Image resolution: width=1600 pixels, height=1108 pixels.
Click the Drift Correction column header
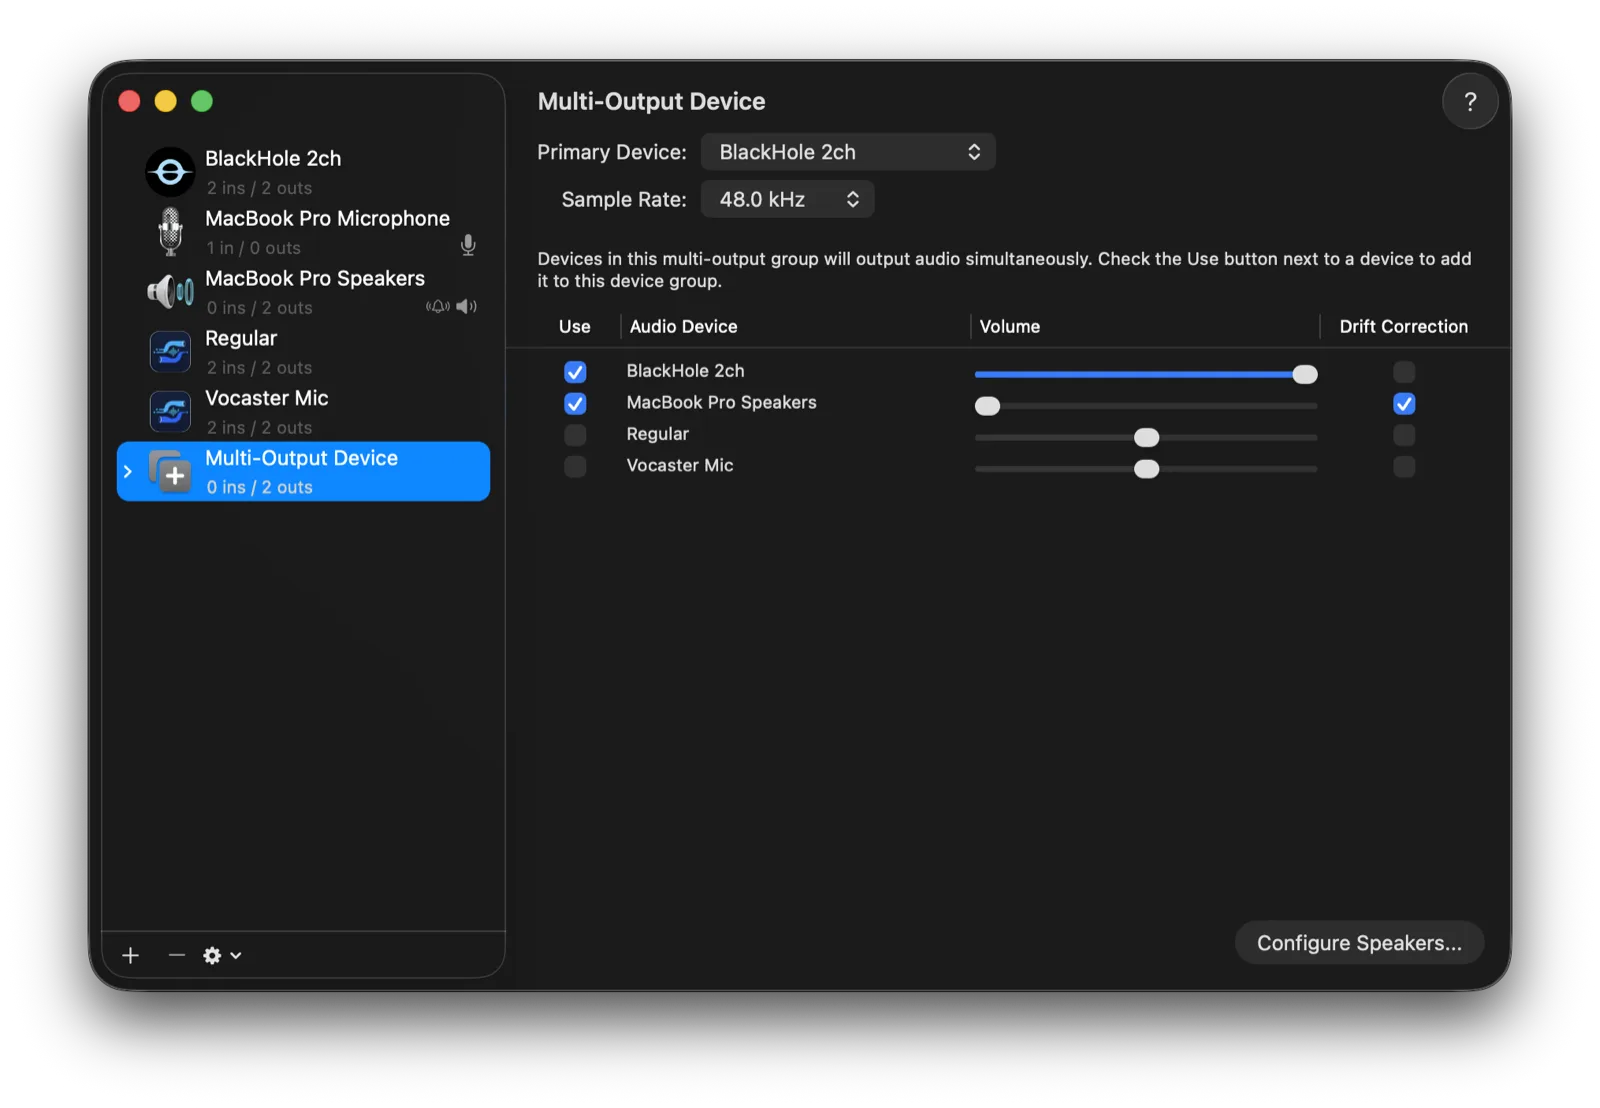(x=1403, y=326)
